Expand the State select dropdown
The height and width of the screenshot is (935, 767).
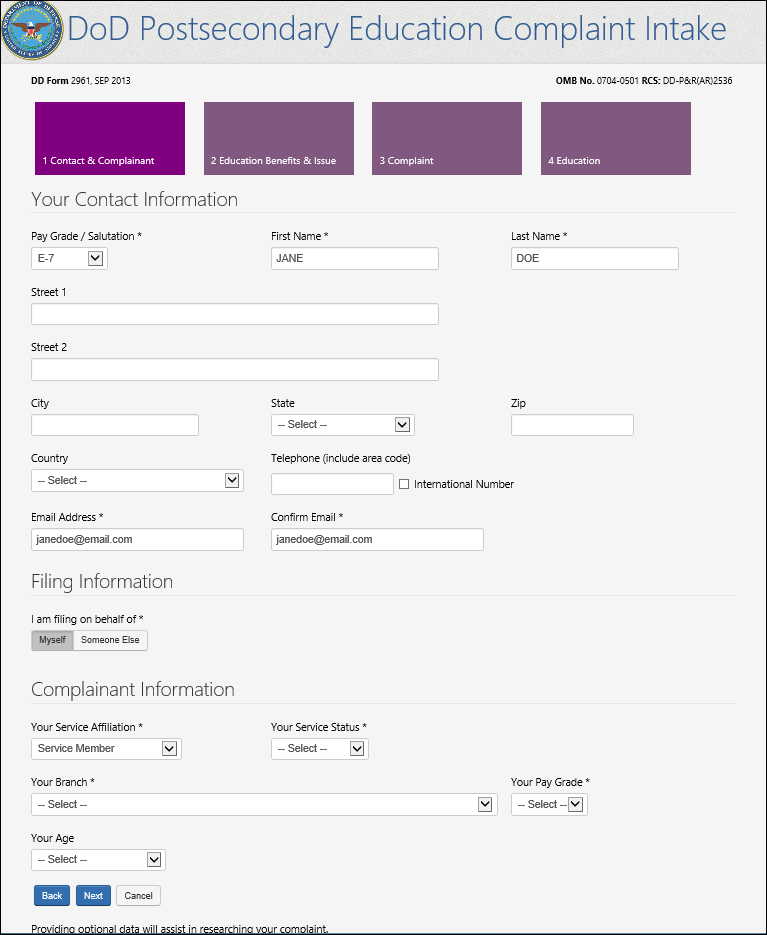click(342, 425)
